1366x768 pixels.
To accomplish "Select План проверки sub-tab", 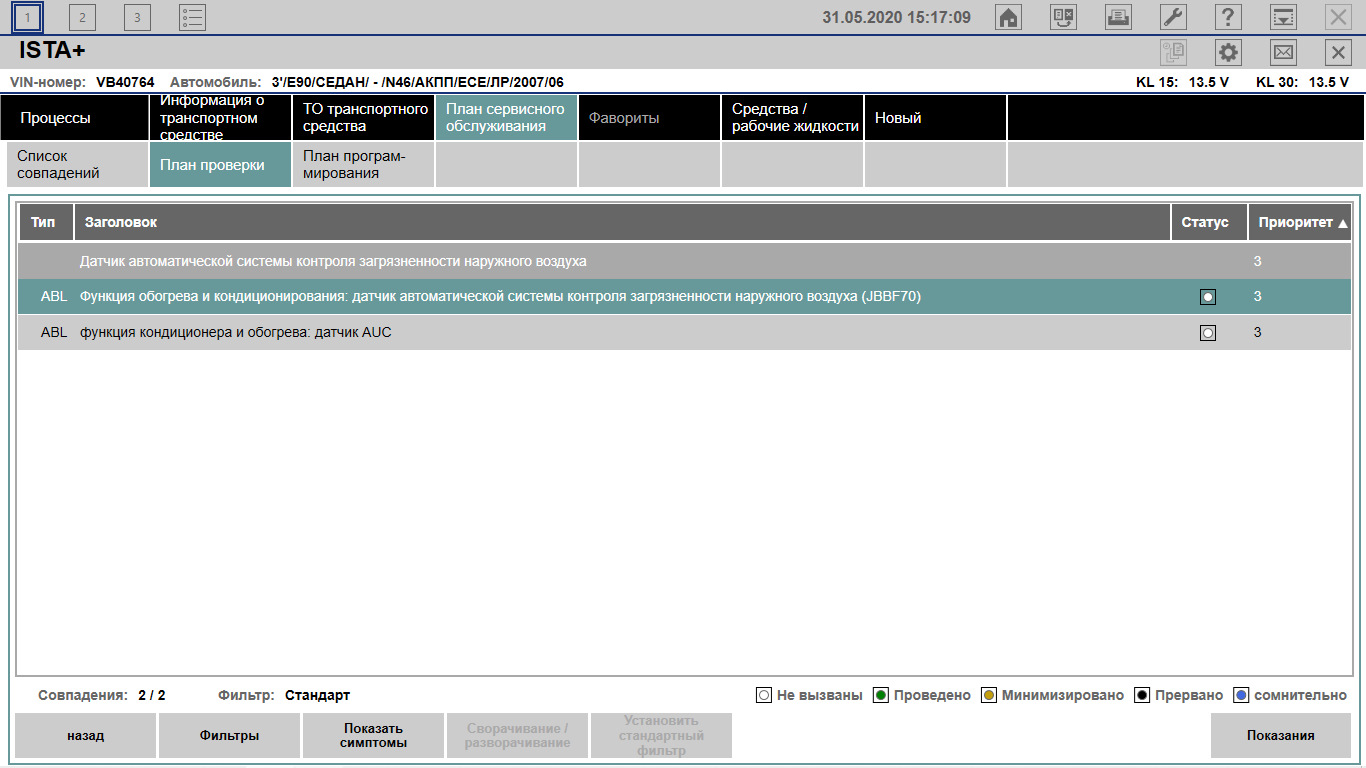I will click(220, 165).
